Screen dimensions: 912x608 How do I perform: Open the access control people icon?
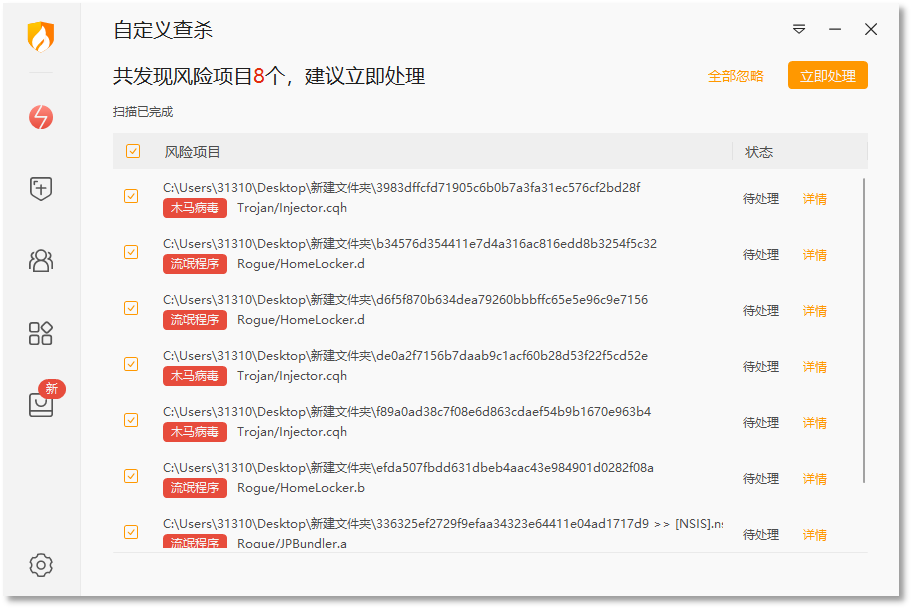pyautogui.click(x=41, y=261)
